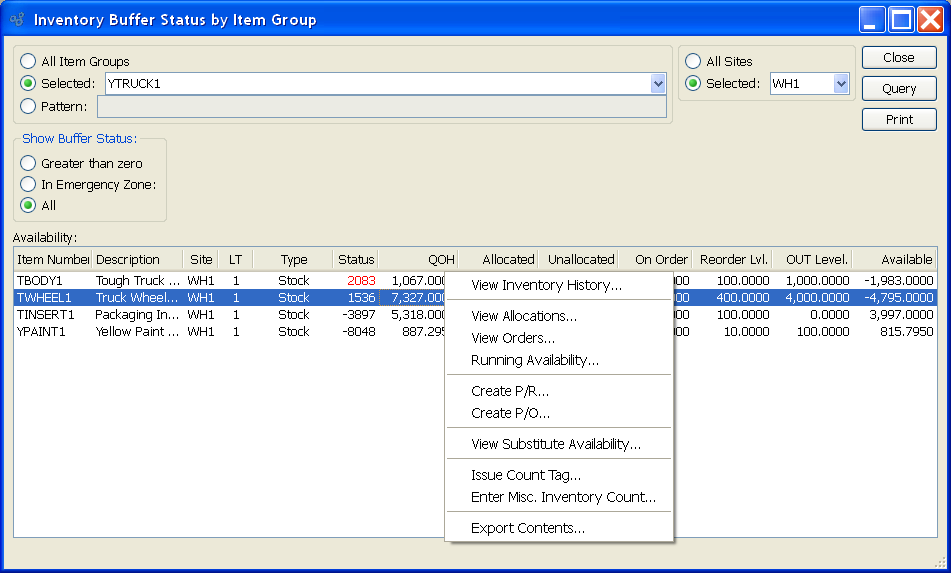Select Issue Count Tag menu item
The height and width of the screenshot is (573, 951).
526,476
